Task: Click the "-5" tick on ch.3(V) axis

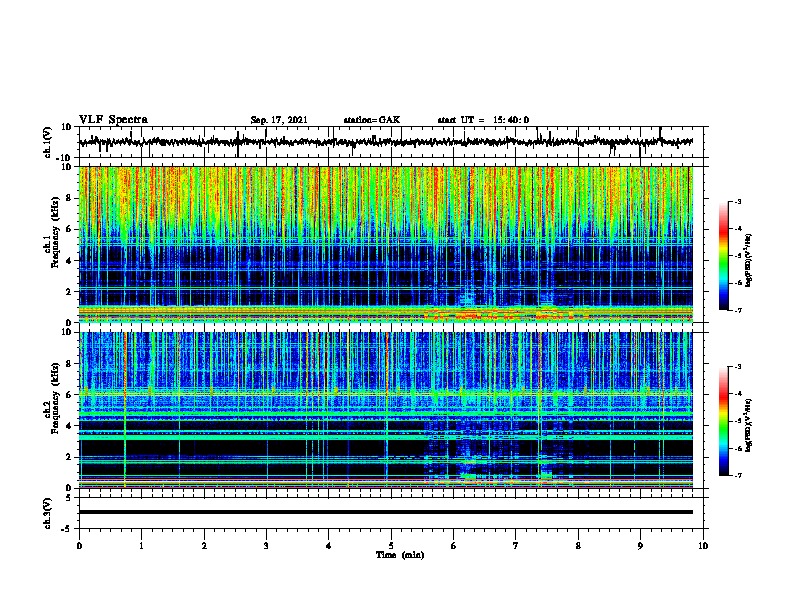Action: point(68,529)
